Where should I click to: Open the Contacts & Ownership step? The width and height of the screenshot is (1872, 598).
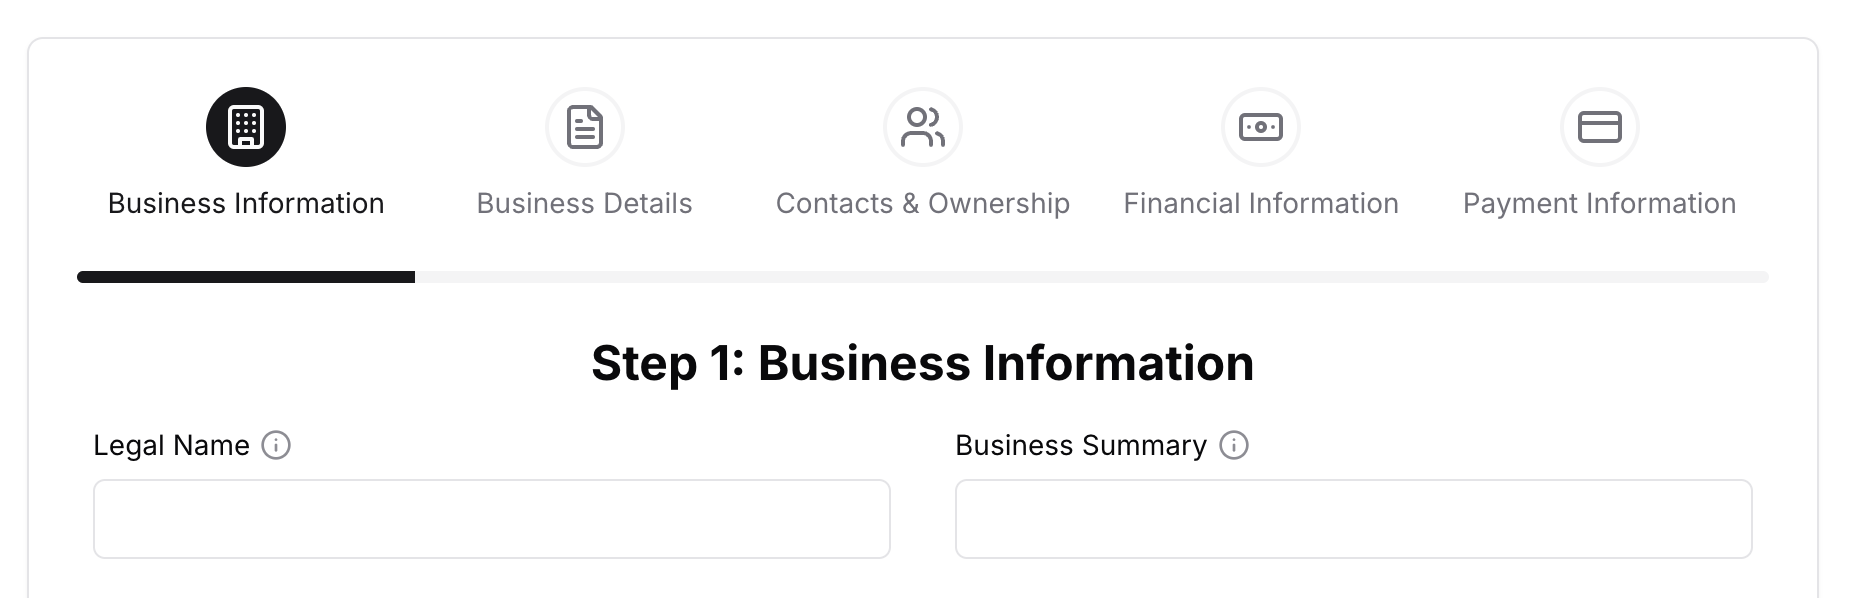coord(922,203)
